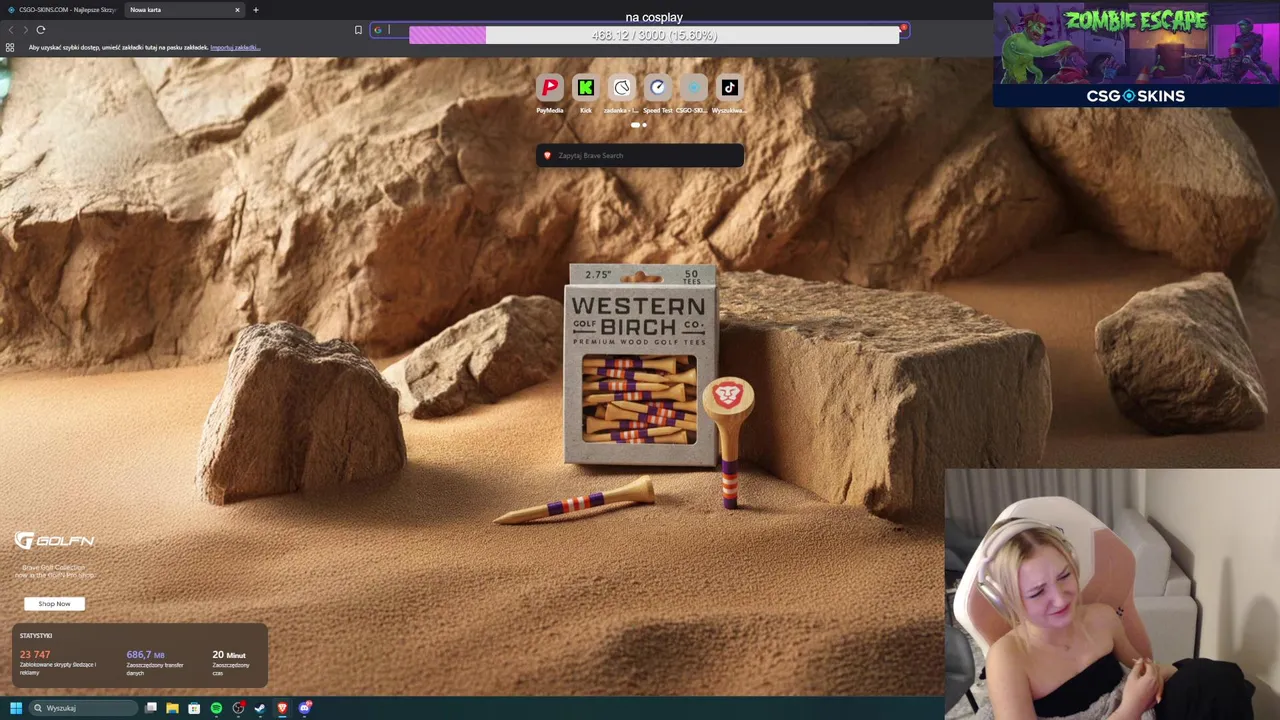
Task: Open the Speed Test shortcut tile
Action: pyautogui.click(x=658, y=88)
